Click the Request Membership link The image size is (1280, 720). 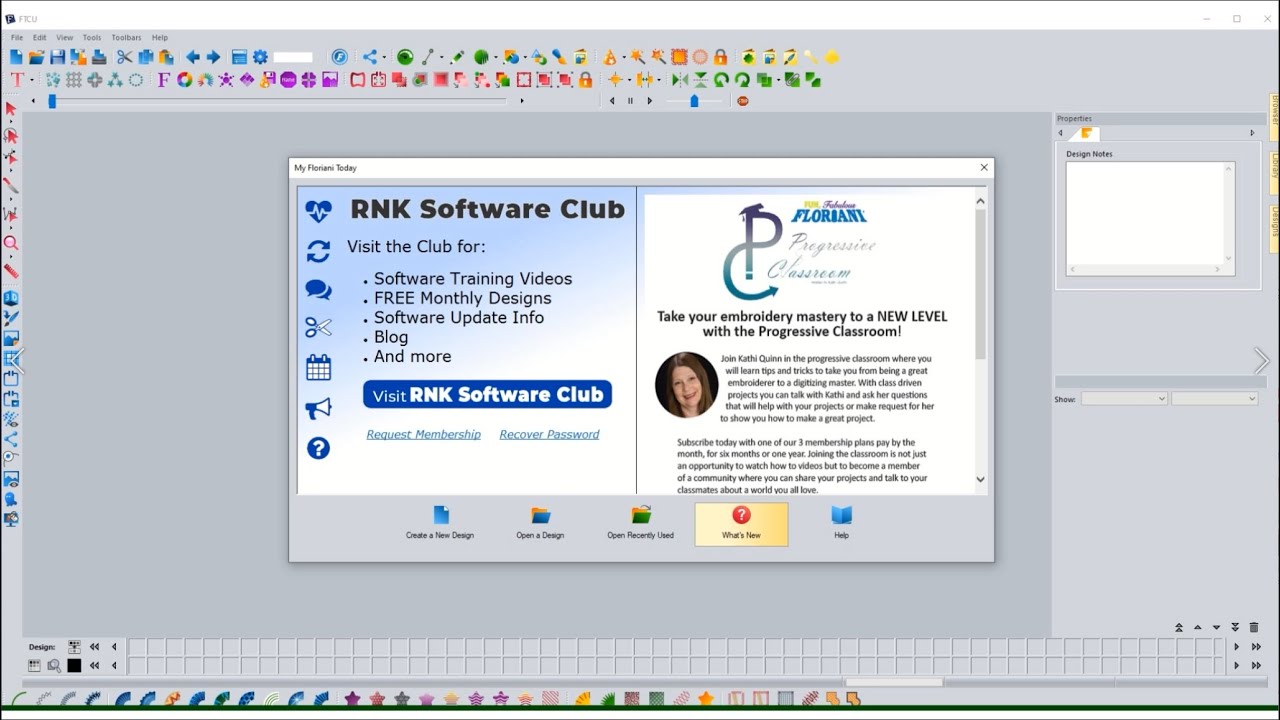423,434
